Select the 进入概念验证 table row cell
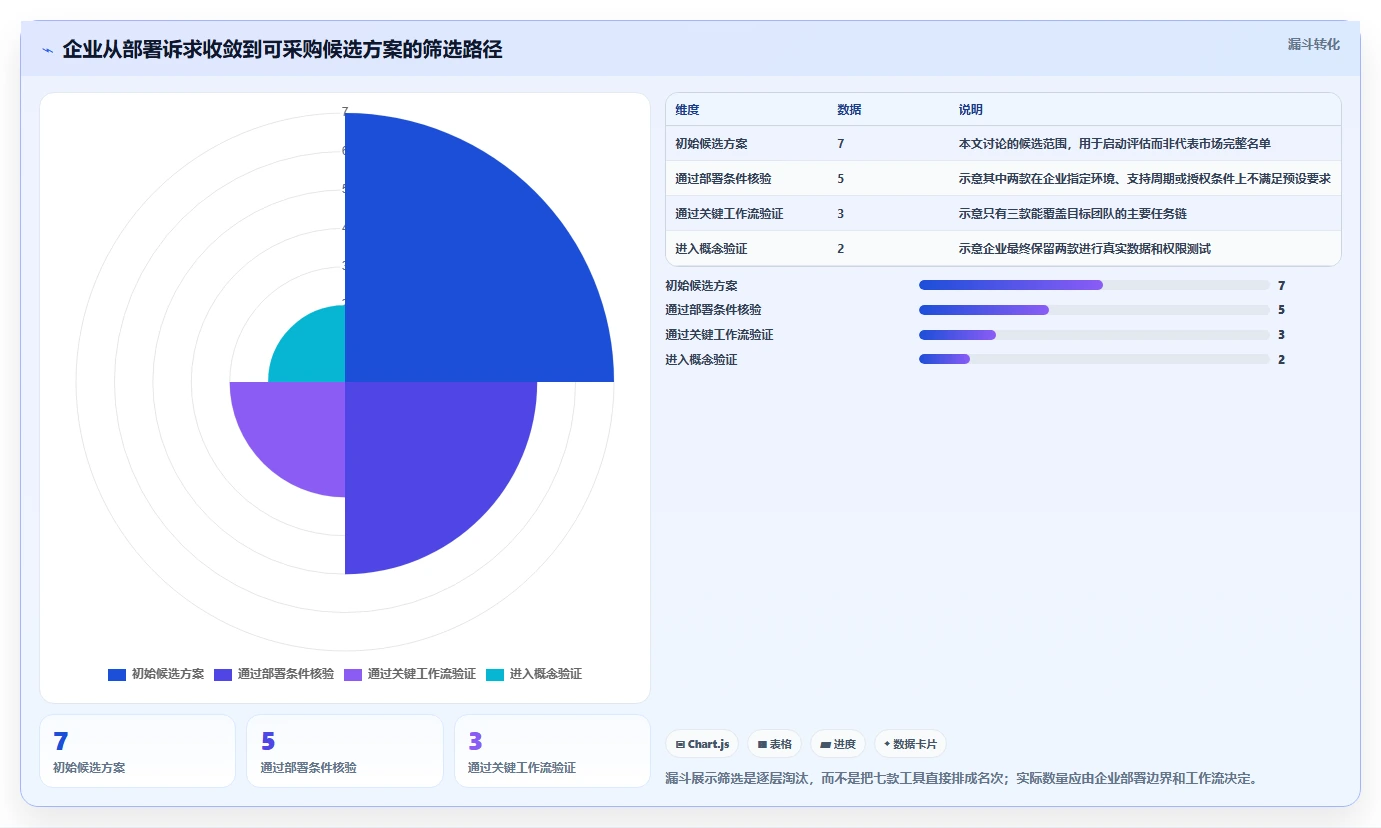Screen dimensions: 1381x828 coord(711,249)
